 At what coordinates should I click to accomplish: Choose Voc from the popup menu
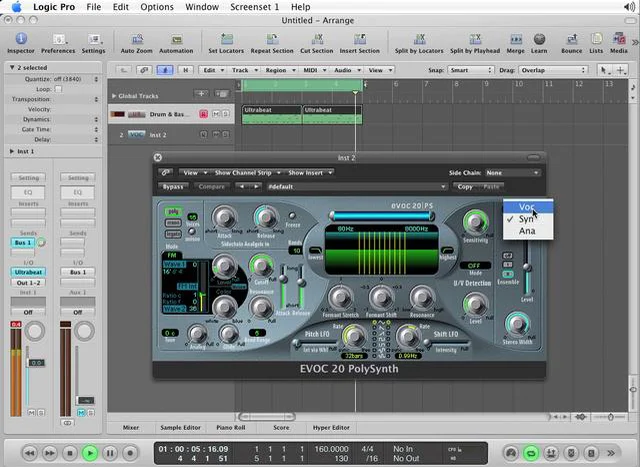click(x=528, y=207)
